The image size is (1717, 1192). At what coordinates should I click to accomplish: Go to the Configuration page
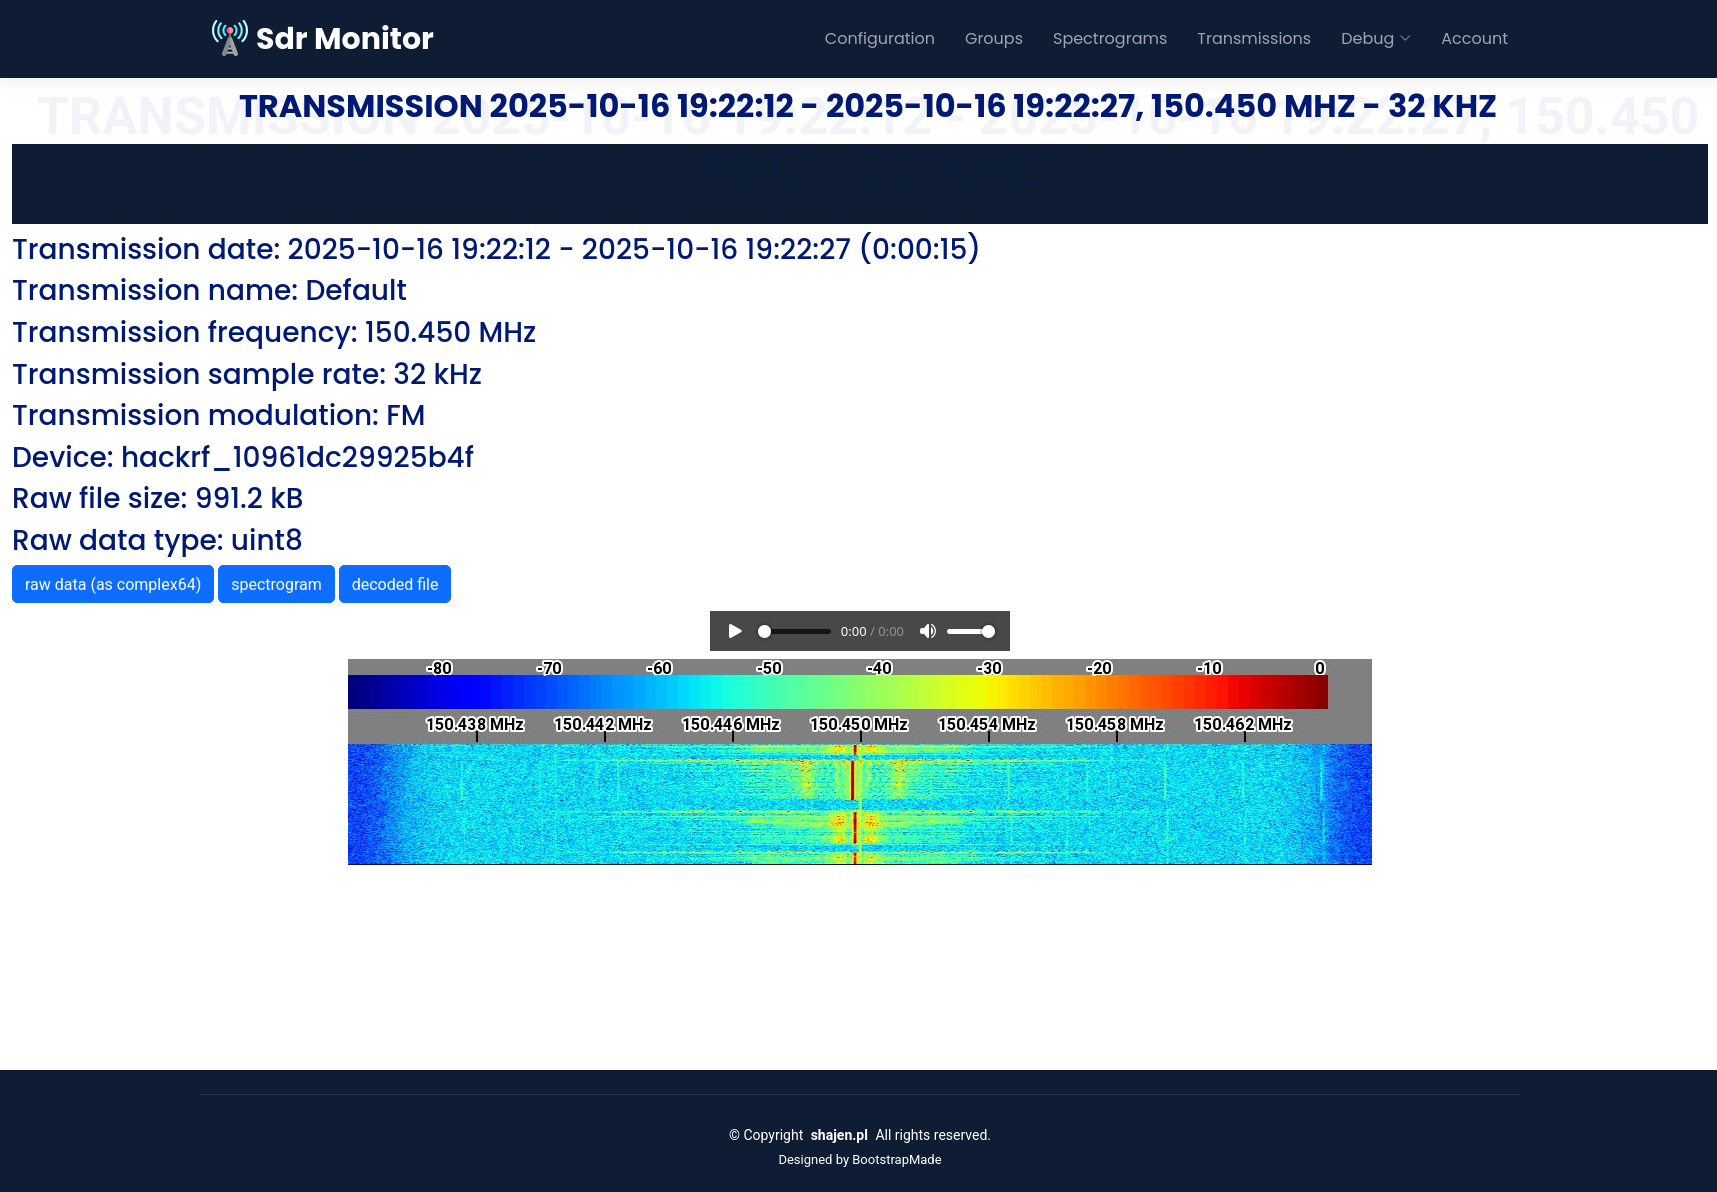point(879,38)
